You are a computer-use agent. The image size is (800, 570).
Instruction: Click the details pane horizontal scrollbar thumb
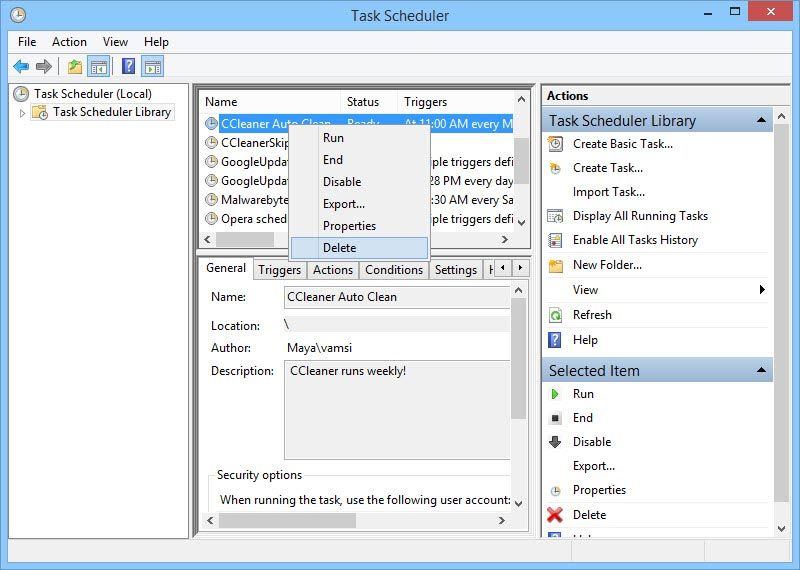point(287,520)
